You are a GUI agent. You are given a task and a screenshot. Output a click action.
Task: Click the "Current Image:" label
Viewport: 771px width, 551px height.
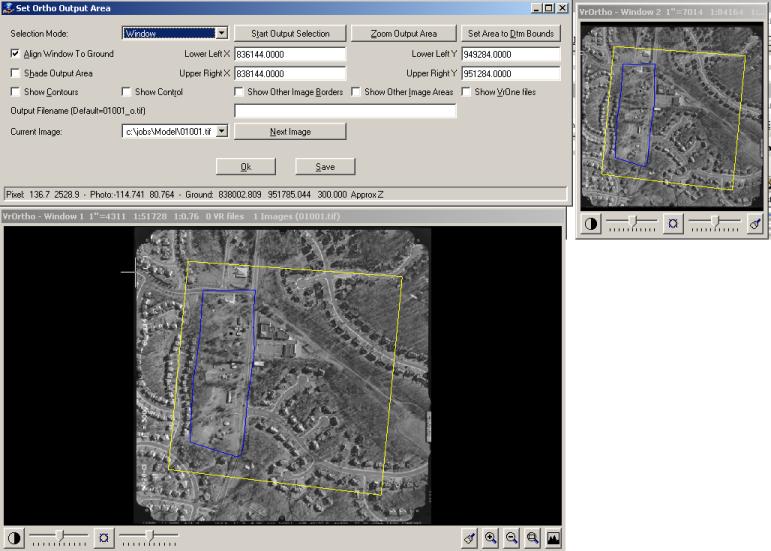click(x=36, y=132)
